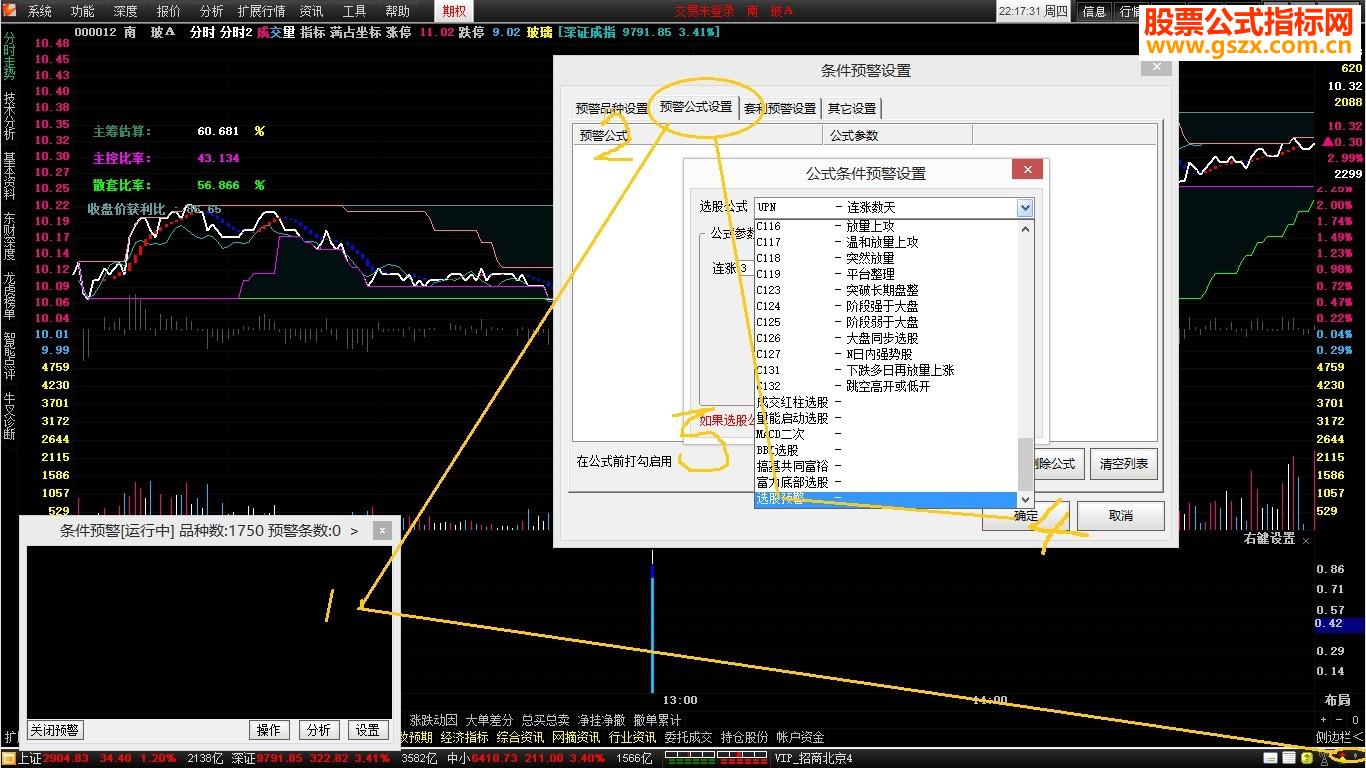1366x768 pixels.
Task: Select 富力底部选股 in formula list
Action: 885,482
